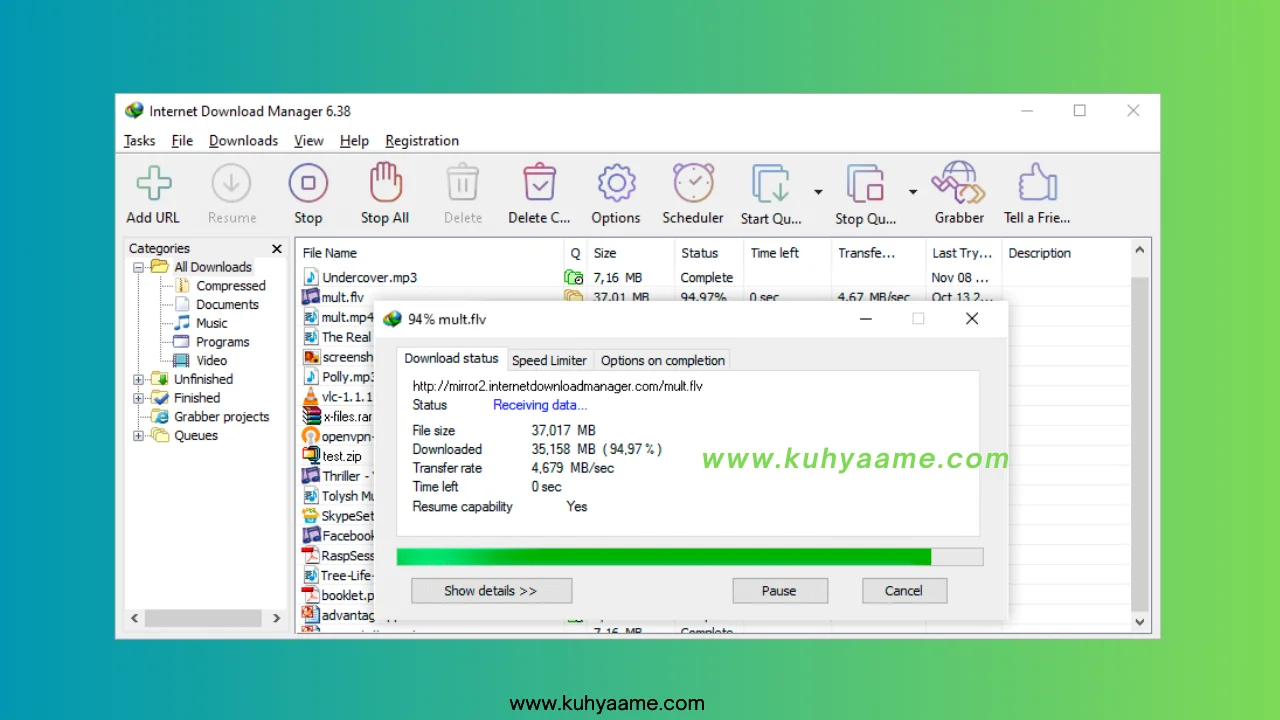Click the Resume toolbar icon
This screenshot has height=720, width=1280.
tap(231, 184)
